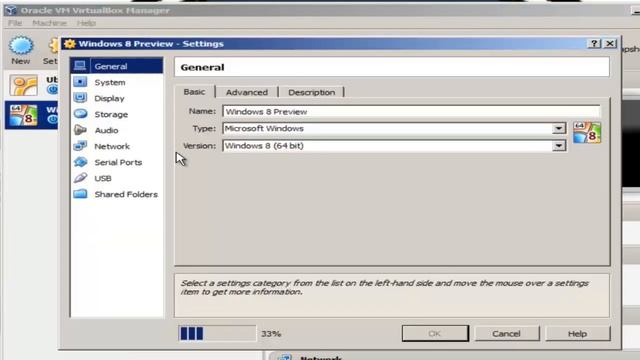Click the Display category icon
The image size is (640, 360).
pyautogui.click(x=80, y=98)
